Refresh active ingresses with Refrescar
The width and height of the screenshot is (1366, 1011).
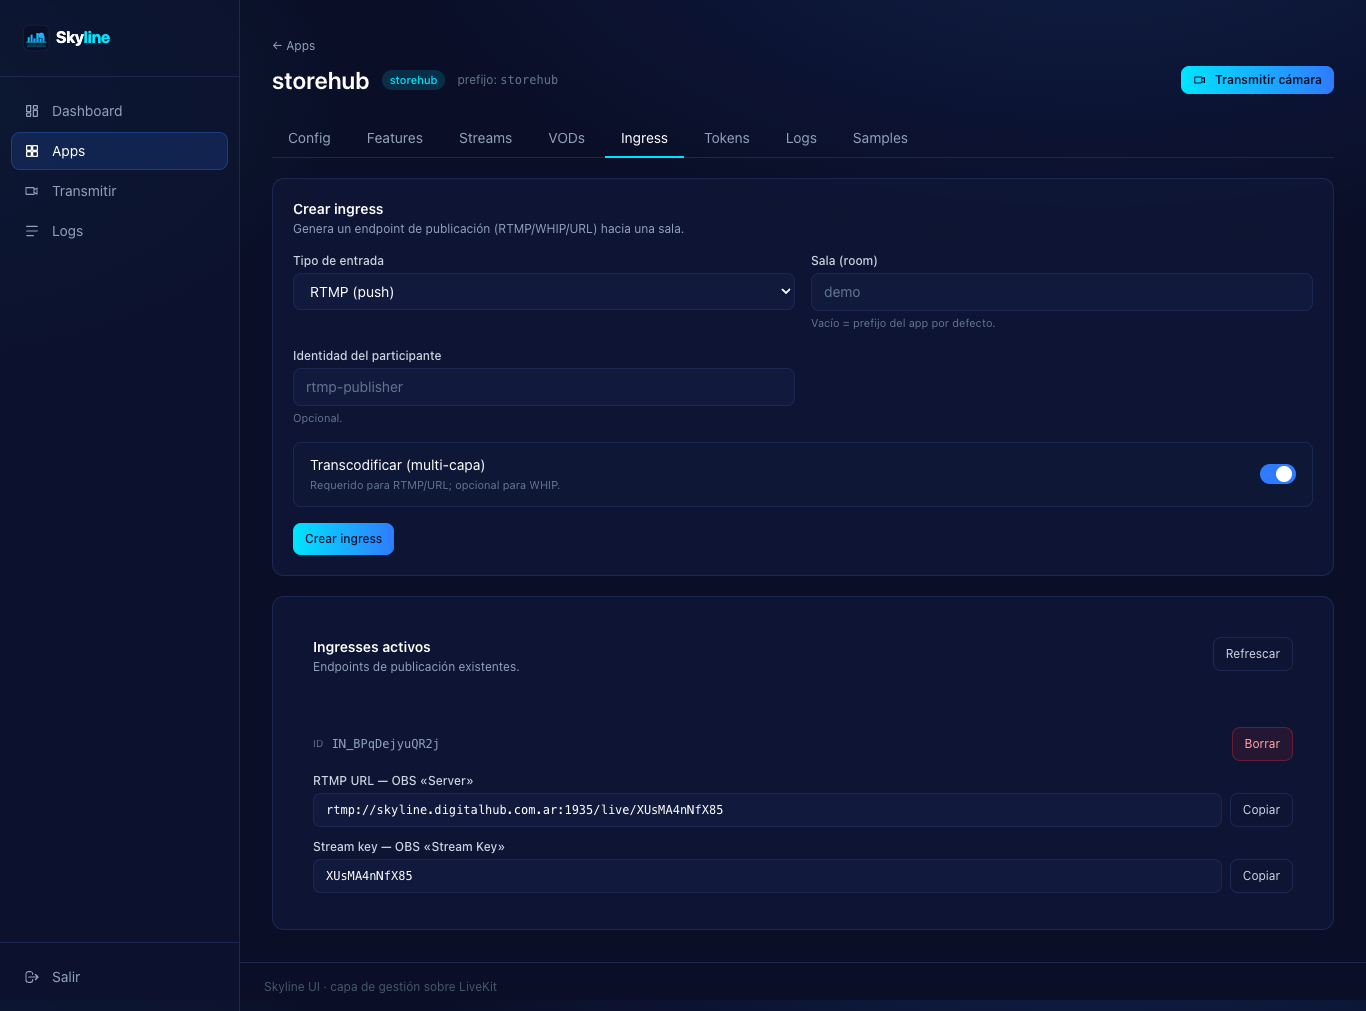[x=1252, y=654]
